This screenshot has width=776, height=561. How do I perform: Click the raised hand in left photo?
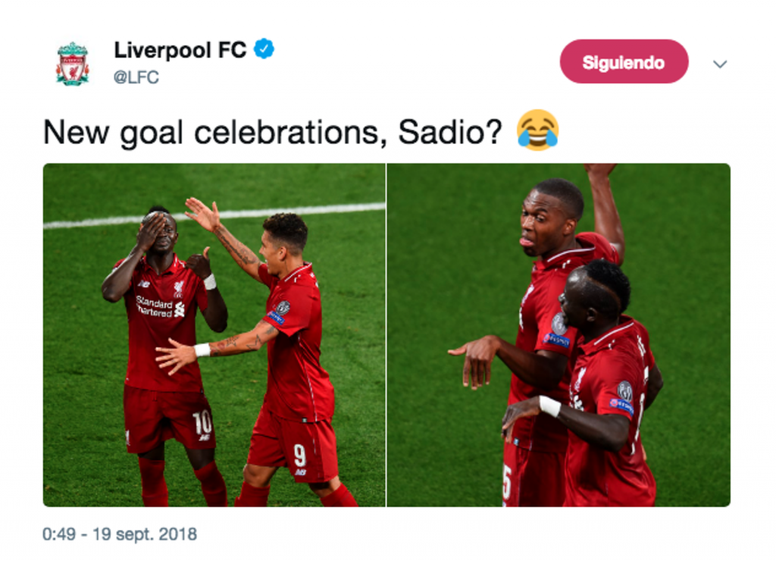click(202, 214)
